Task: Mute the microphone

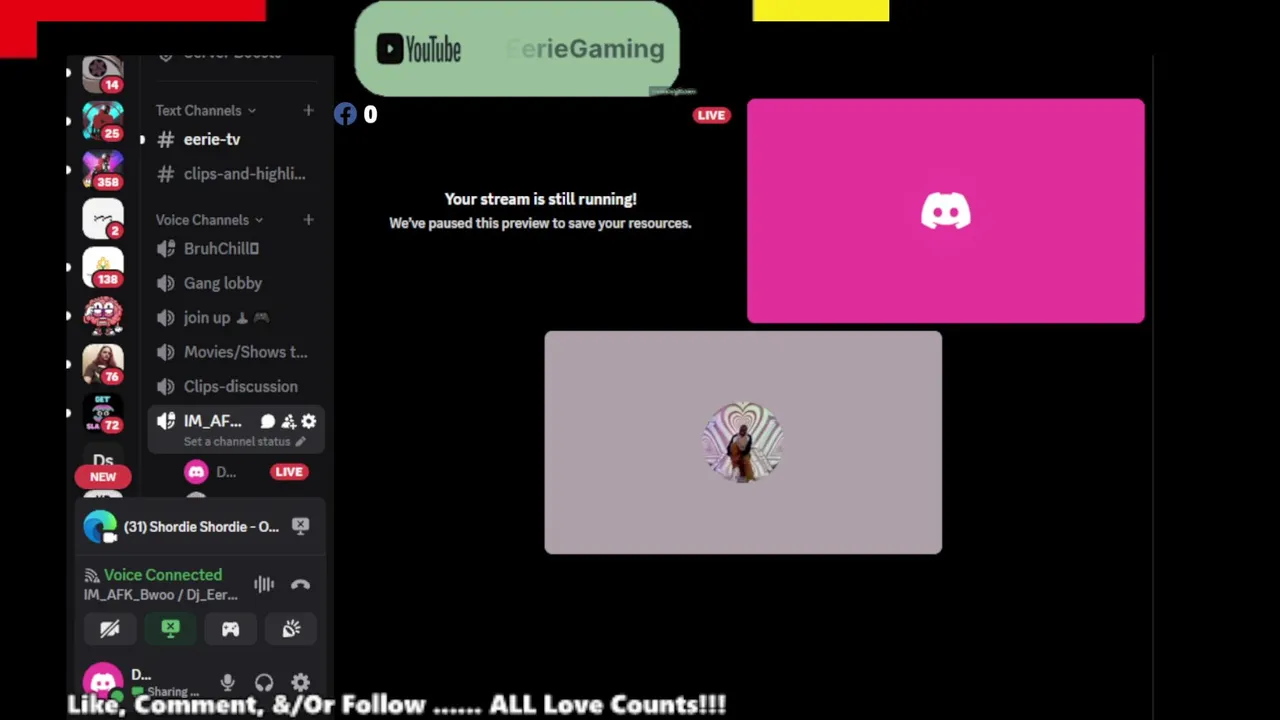Action: 228,683
